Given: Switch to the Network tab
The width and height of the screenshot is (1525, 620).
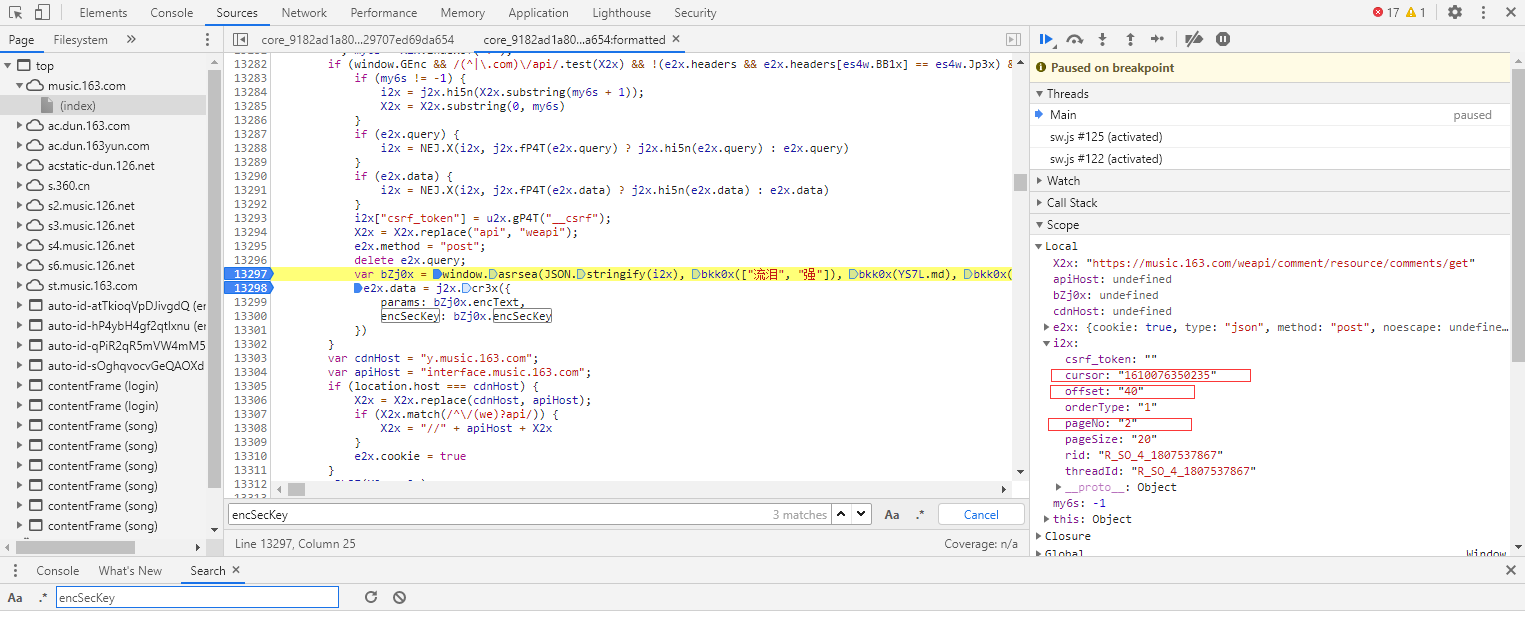Looking at the screenshot, I should pos(304,13).
